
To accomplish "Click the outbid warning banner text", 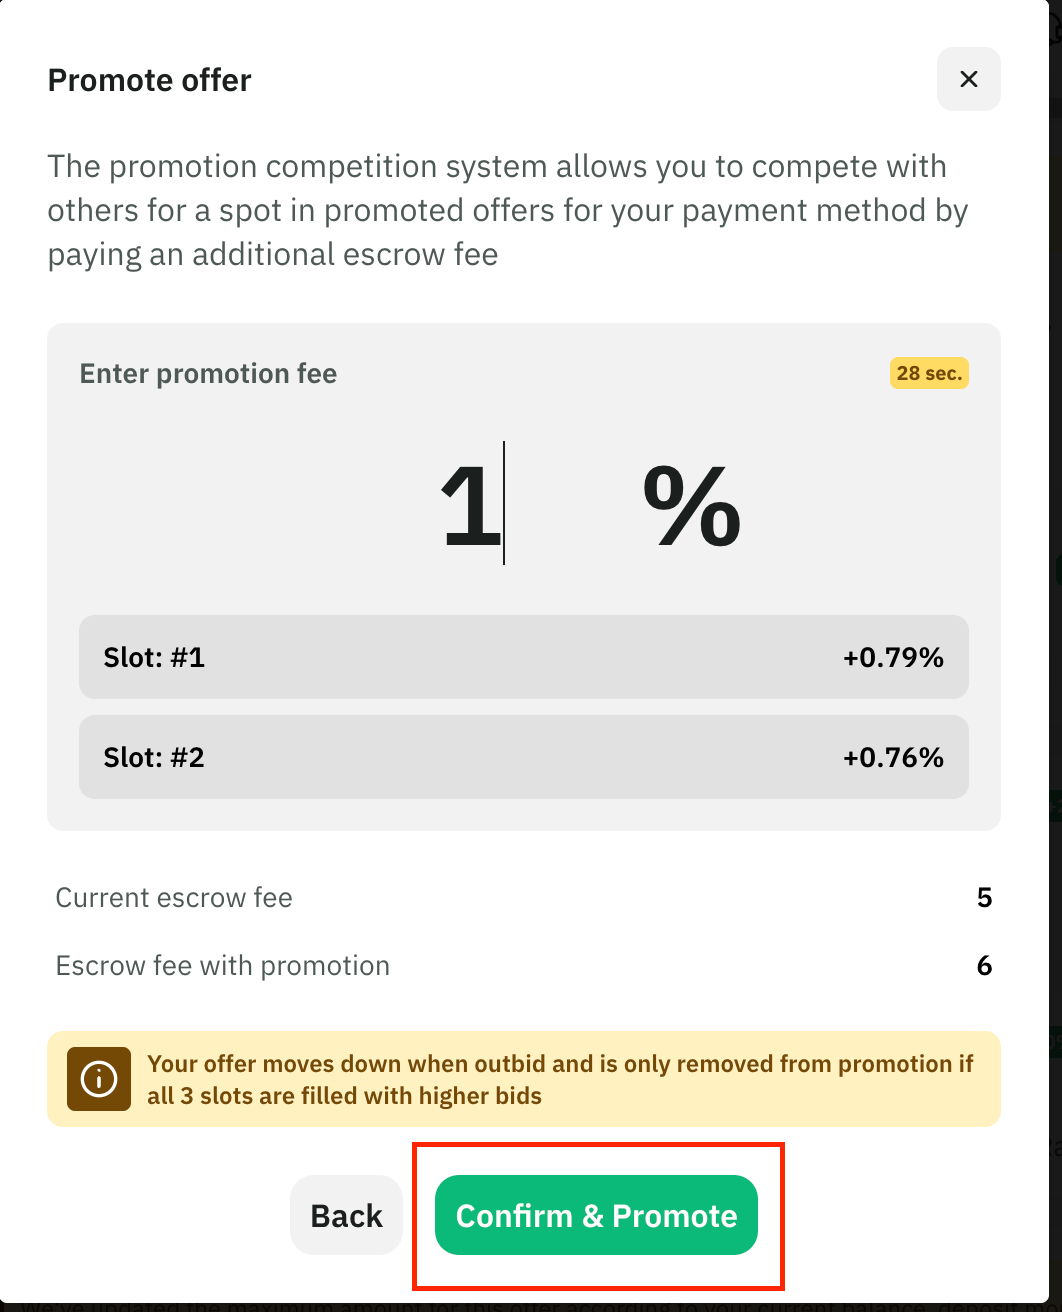I will coord(560,1079).
